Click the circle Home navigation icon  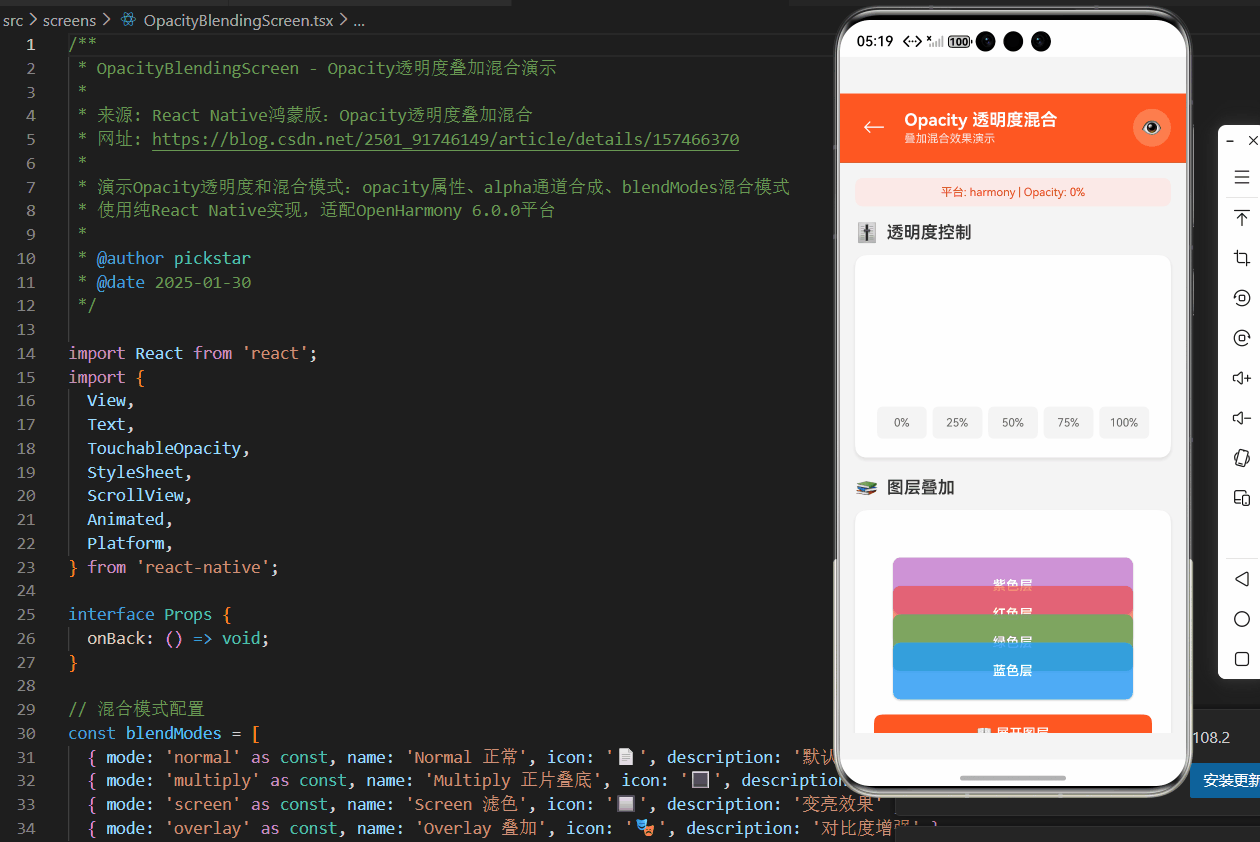coord(1241,619)
